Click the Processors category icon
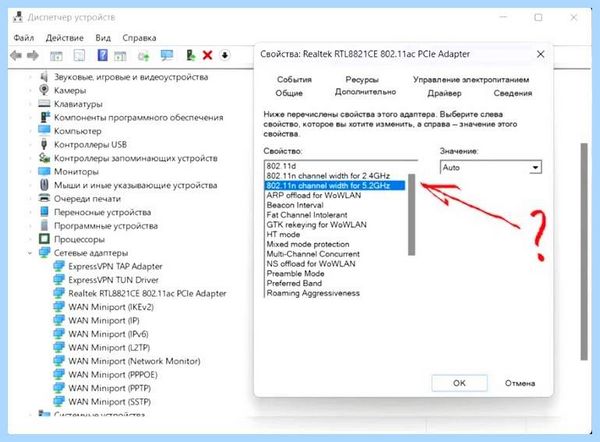The image size is (600, 442). tap(44, 239)
